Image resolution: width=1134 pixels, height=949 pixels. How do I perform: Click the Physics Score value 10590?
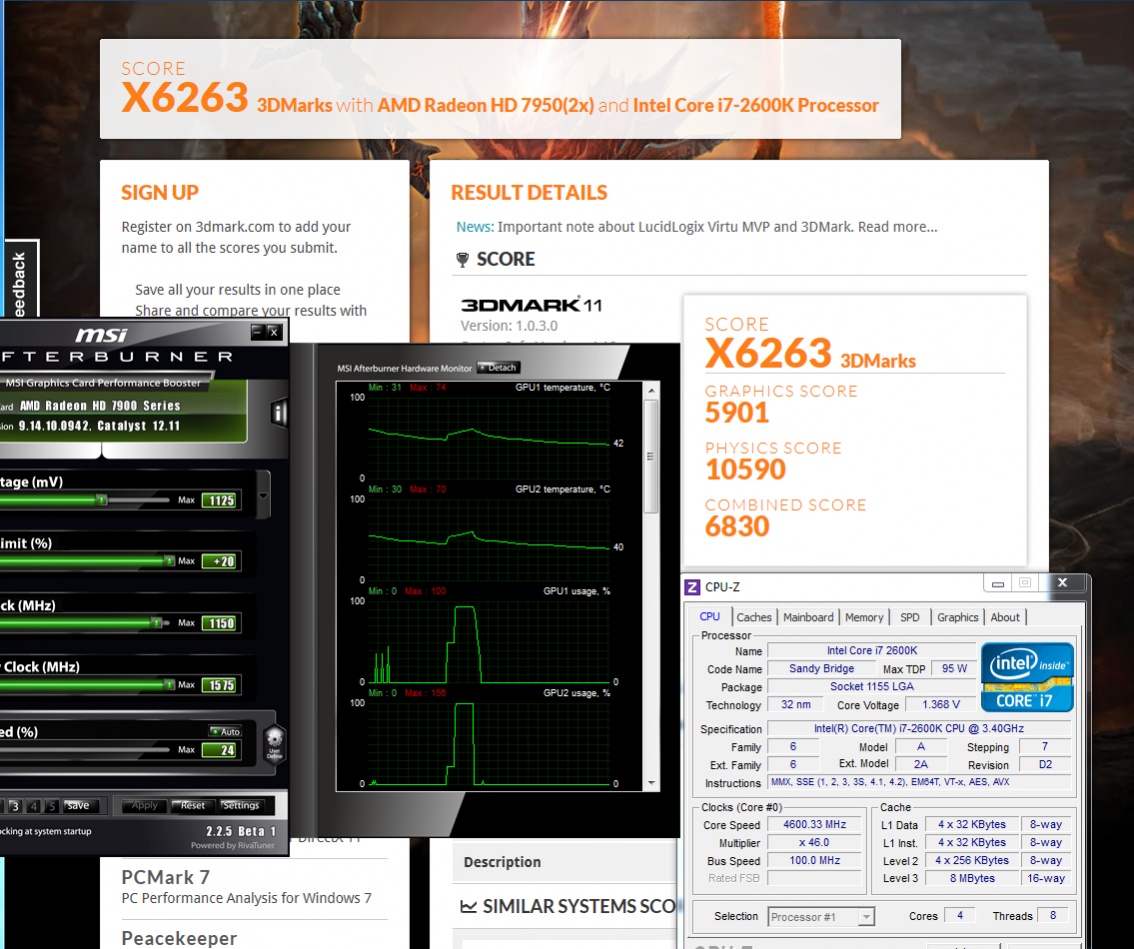[746, 469]
